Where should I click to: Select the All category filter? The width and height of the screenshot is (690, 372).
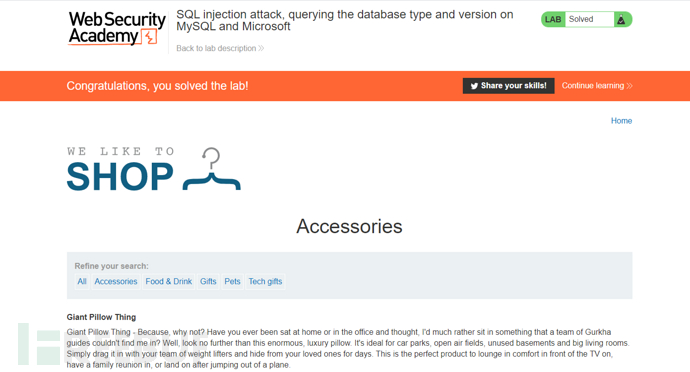(x=82, y=281)
